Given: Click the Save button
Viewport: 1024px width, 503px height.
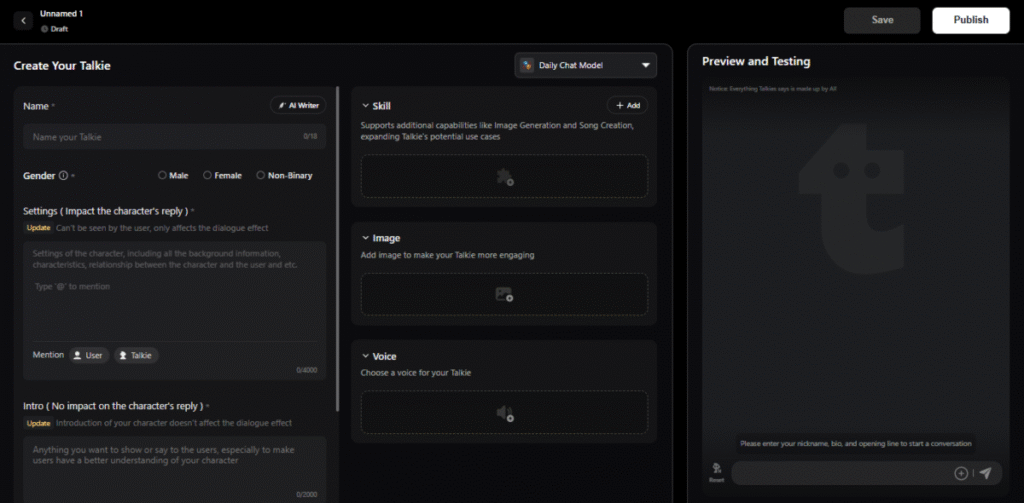Looking at the screenshot, I should [882, 20].
